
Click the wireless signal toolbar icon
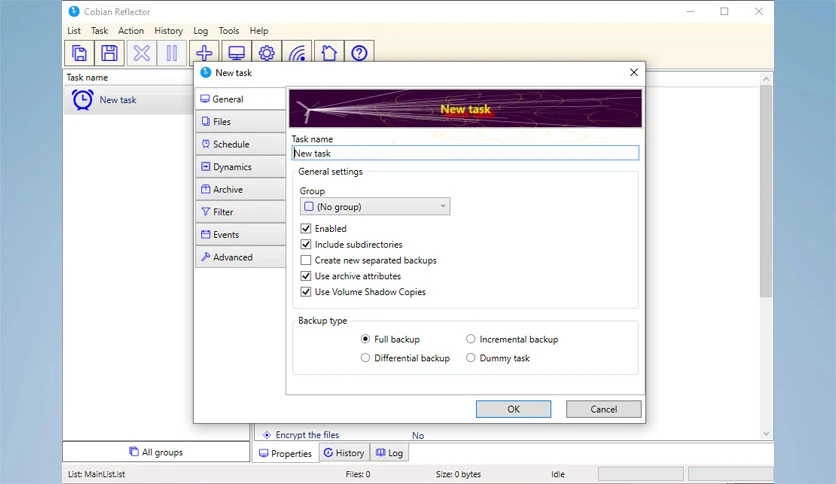tap(297, 53)
